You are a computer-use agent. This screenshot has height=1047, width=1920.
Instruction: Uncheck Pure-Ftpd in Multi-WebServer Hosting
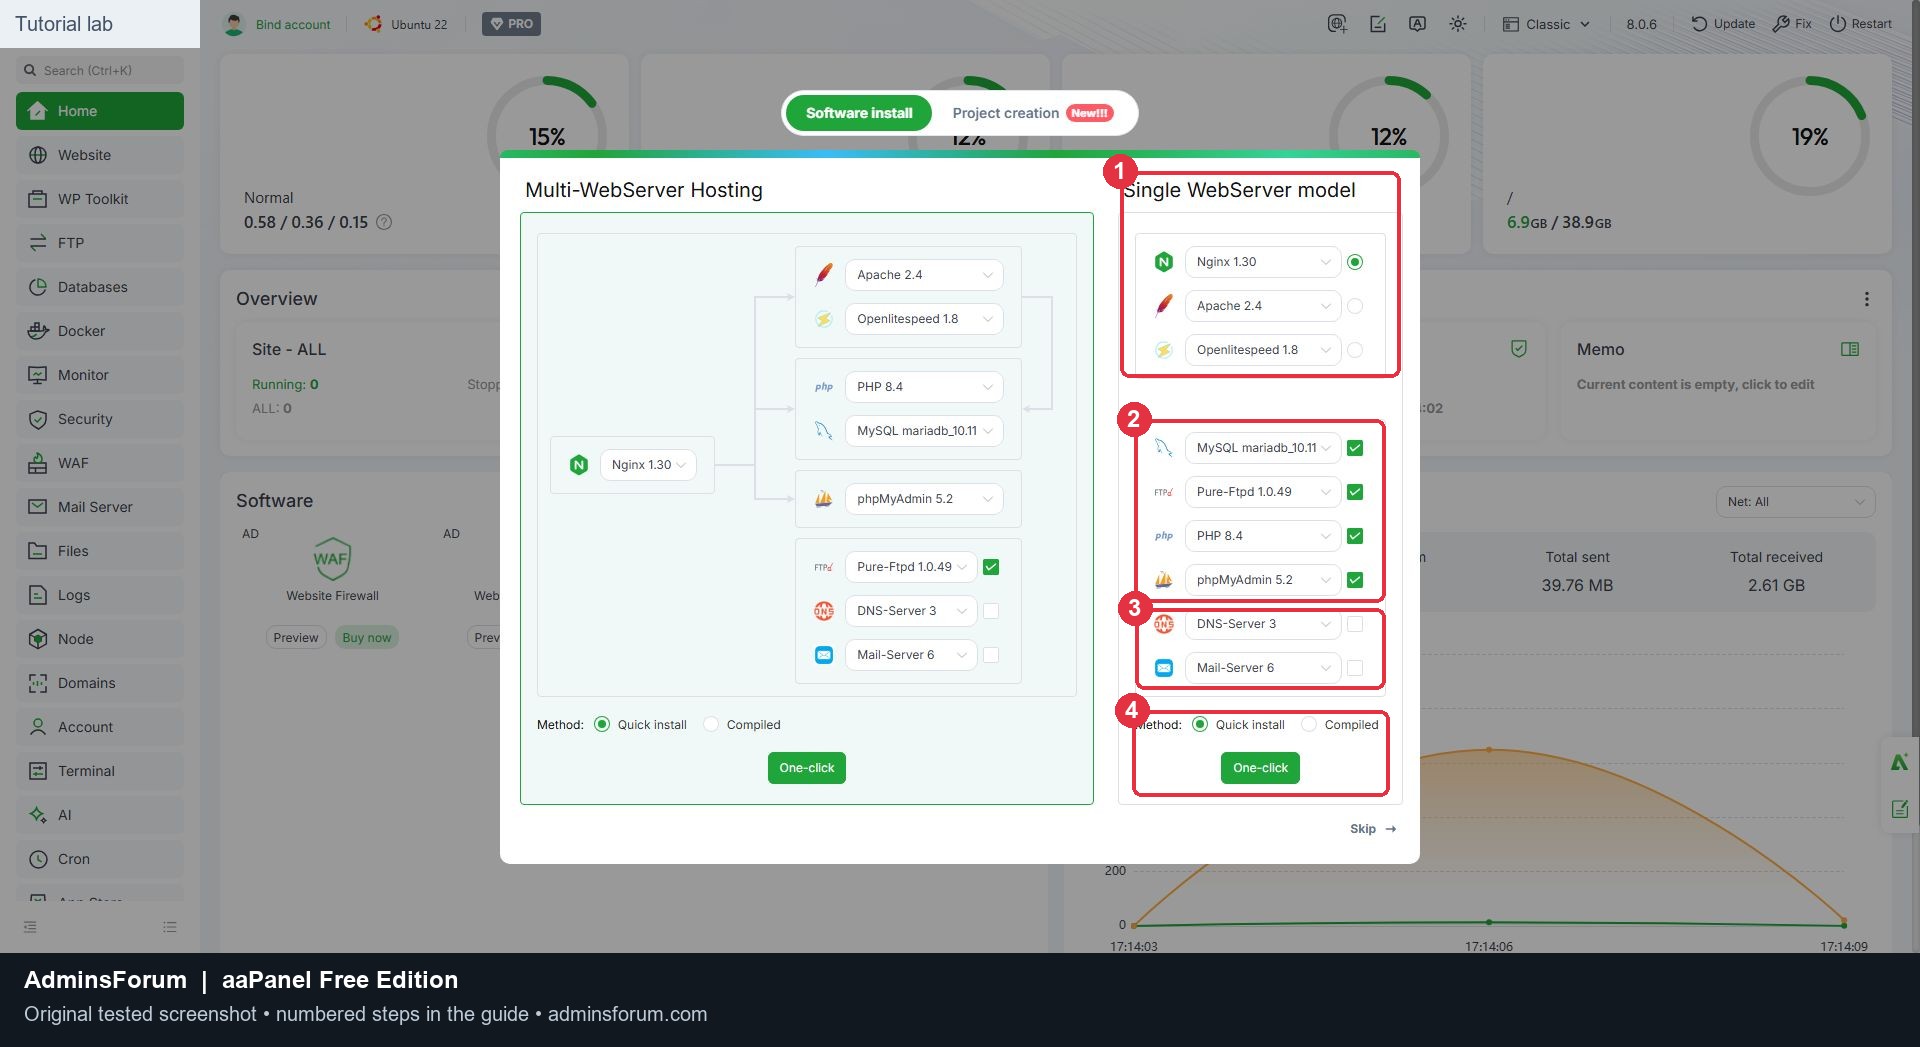click(991, 567)
